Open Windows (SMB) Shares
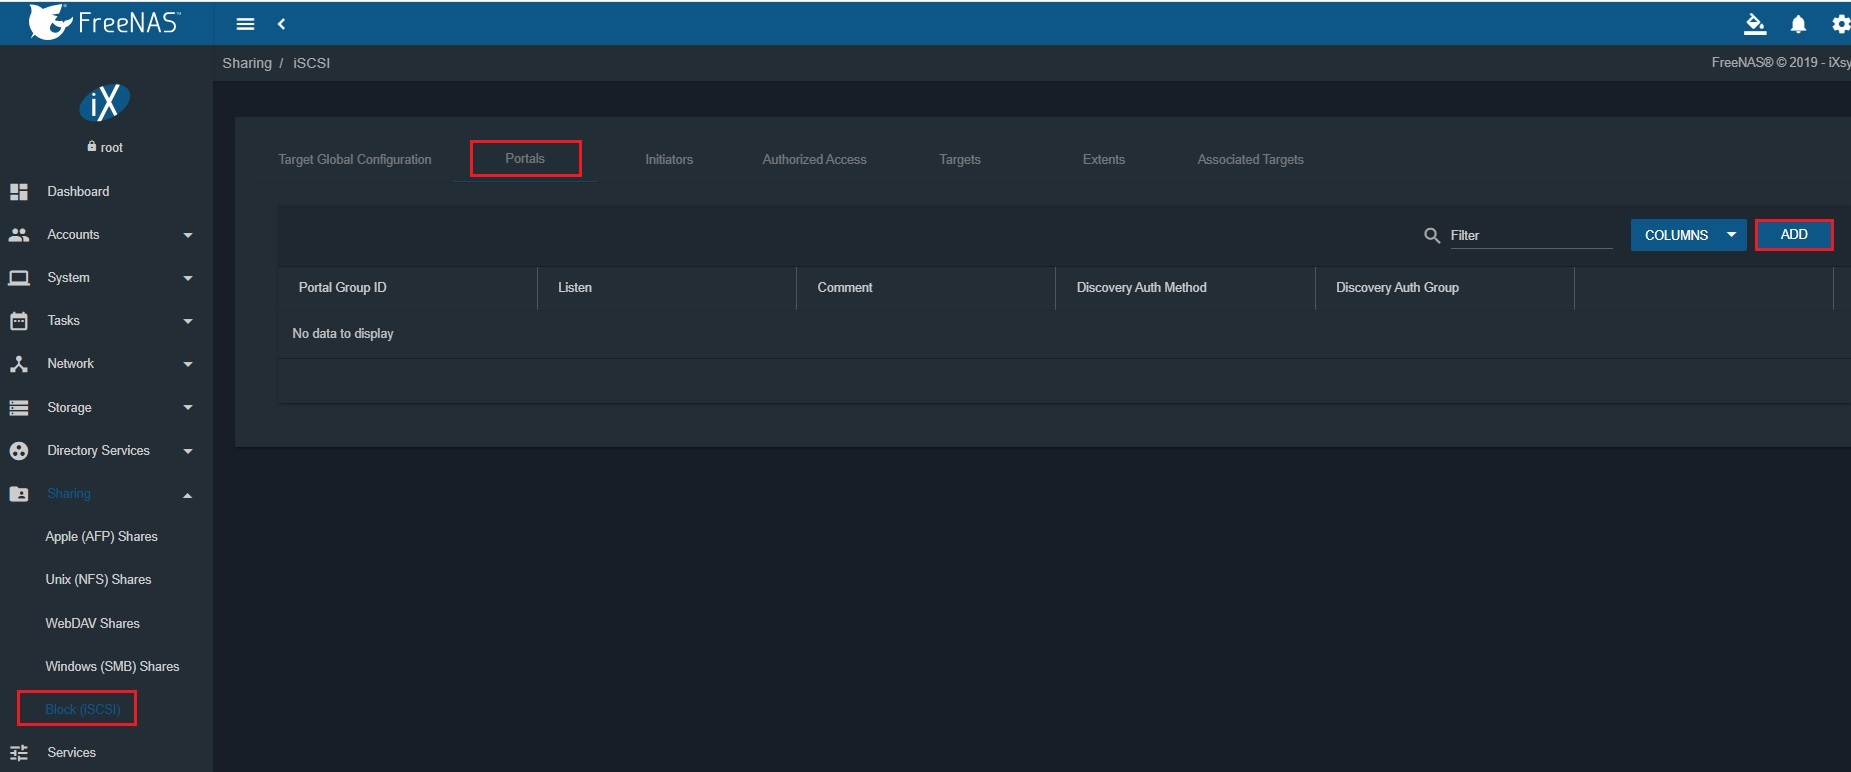The width and height of the screenshot is (1851, 772). click(112, 667)
